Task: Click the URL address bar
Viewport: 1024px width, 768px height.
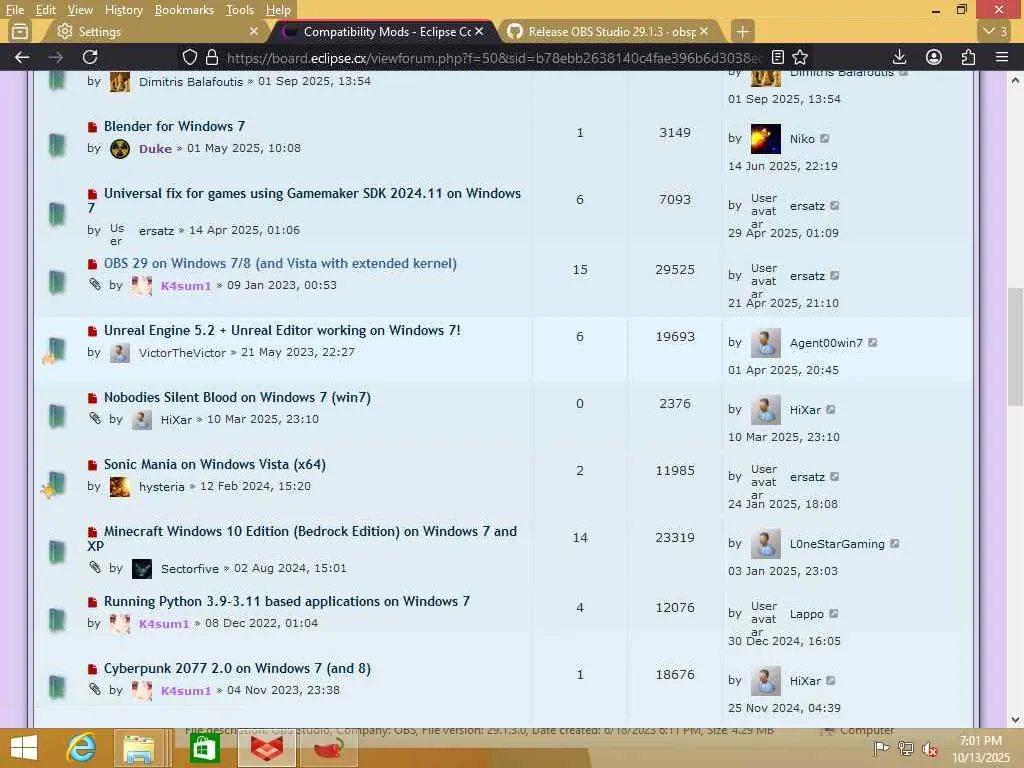Action: 493,57
